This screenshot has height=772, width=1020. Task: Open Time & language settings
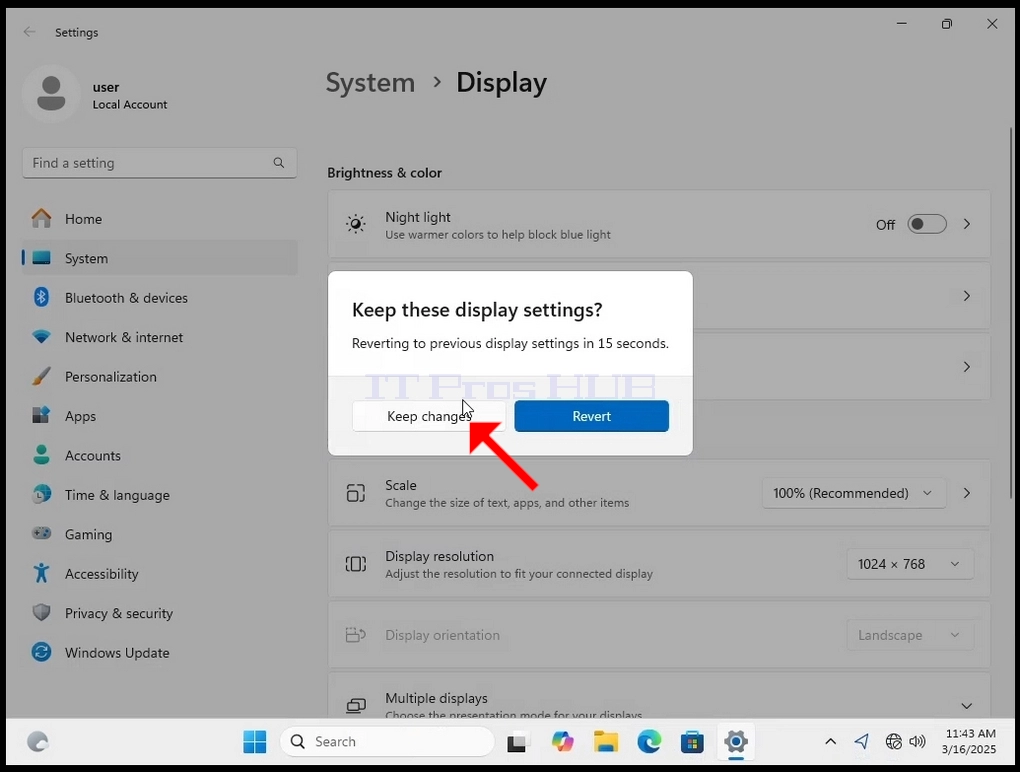tap(159, 496)
